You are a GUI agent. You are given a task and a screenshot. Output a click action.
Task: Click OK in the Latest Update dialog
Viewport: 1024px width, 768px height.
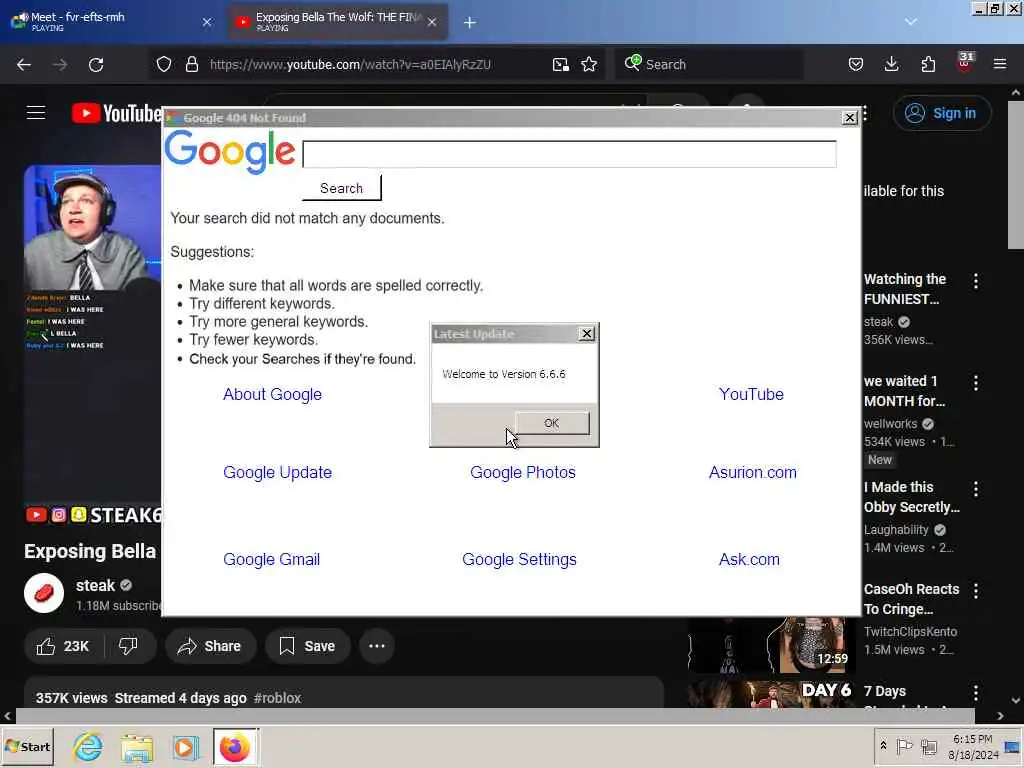coord(552,423)
